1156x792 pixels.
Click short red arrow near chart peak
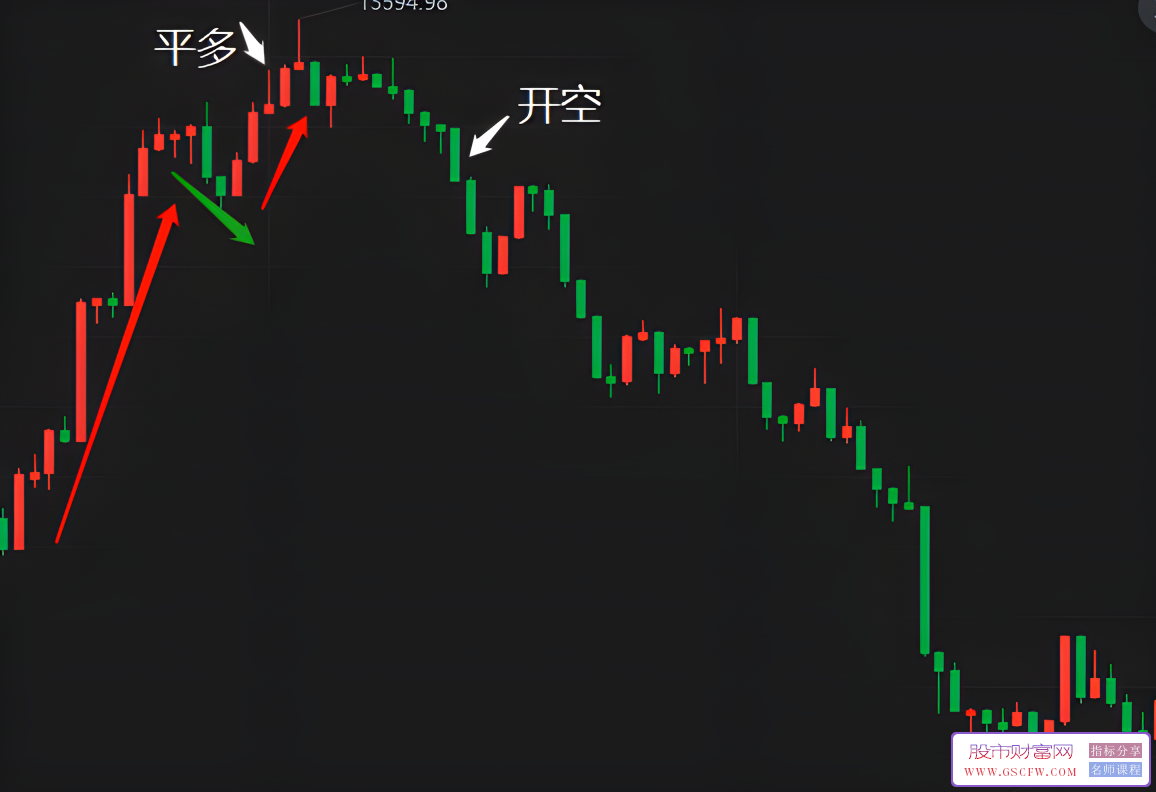click(285, 162)
